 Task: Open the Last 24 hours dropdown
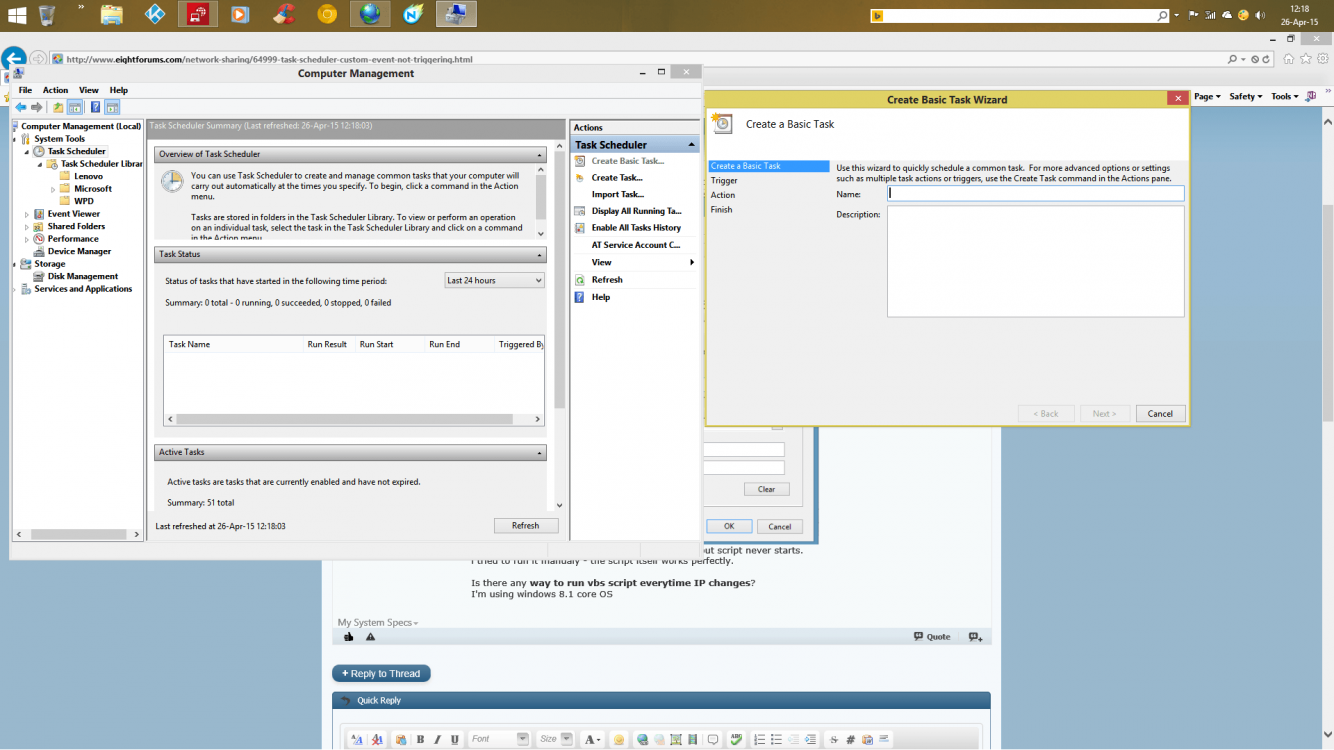(x=494, y=280)
